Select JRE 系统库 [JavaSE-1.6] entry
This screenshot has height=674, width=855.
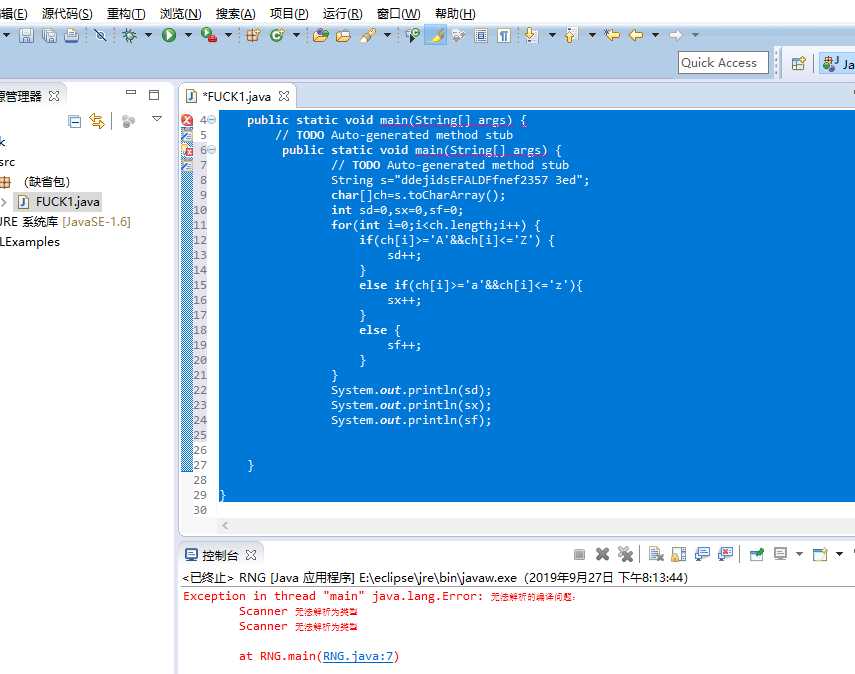[x=65, y=222]
